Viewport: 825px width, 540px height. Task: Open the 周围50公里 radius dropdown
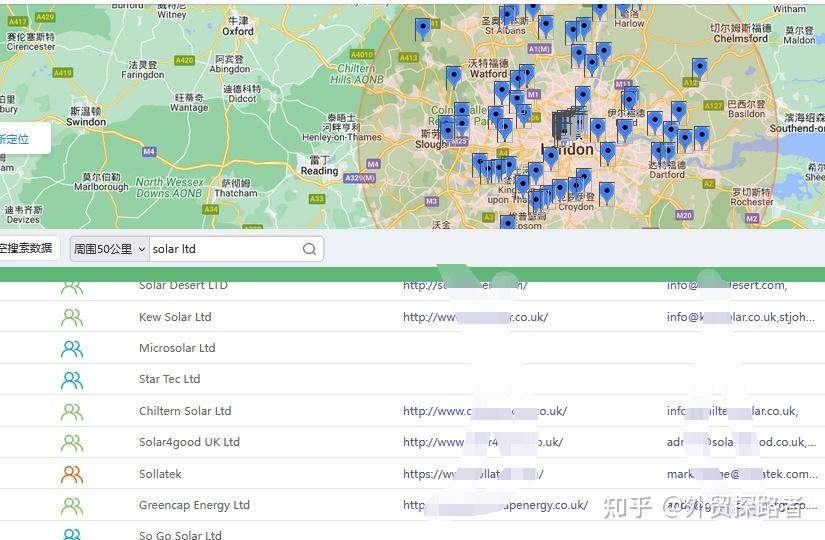point(109,249)
